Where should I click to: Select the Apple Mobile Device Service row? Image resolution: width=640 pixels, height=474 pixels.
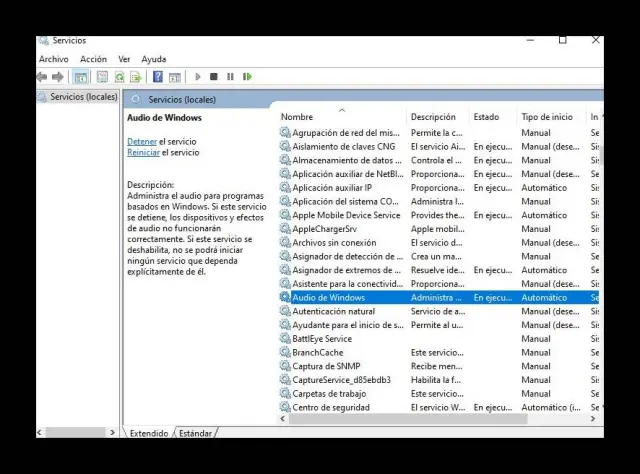(346, 215)
